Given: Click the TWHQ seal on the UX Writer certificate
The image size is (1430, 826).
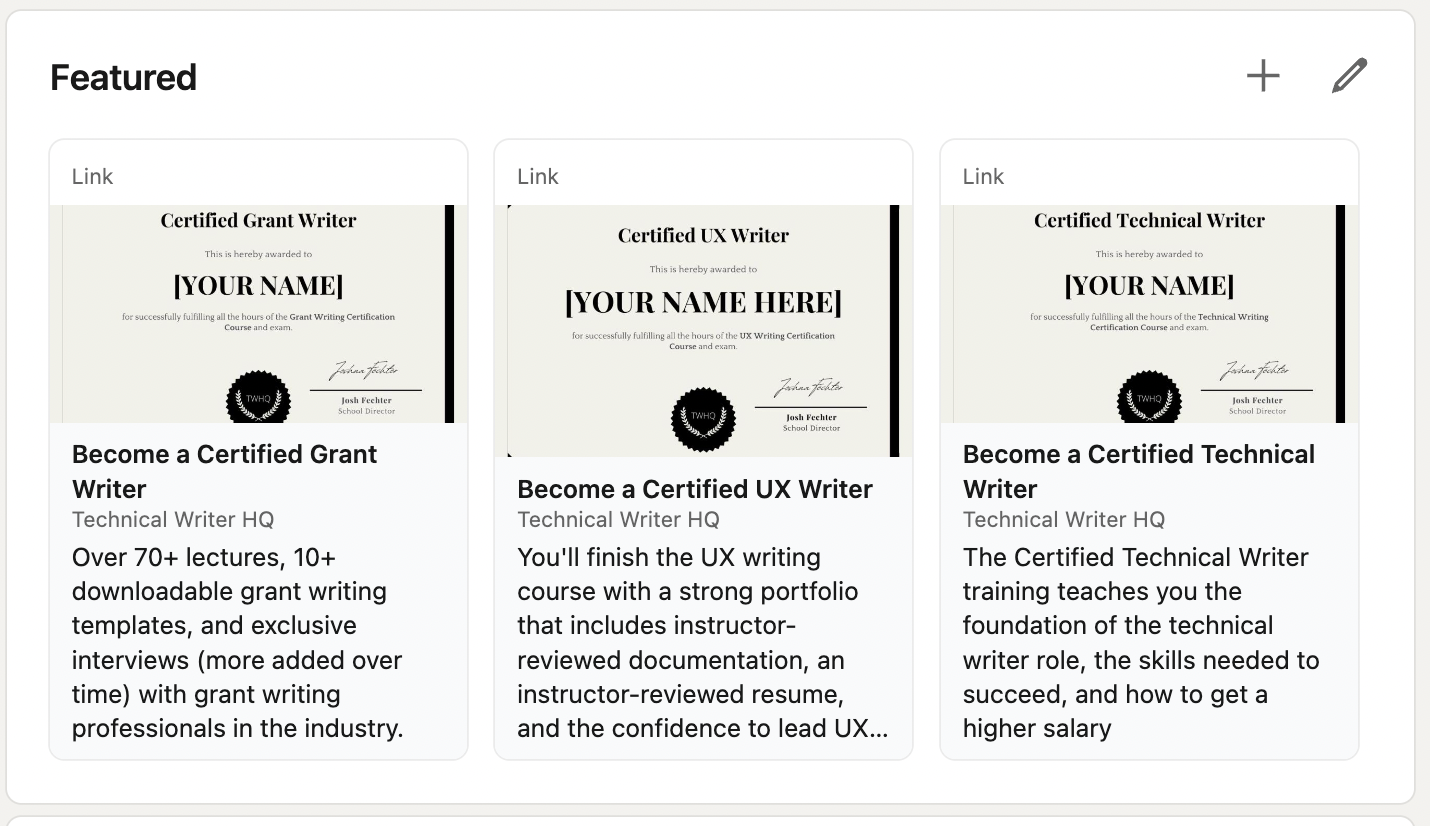Looking at the screenshot, I should 703,420.
